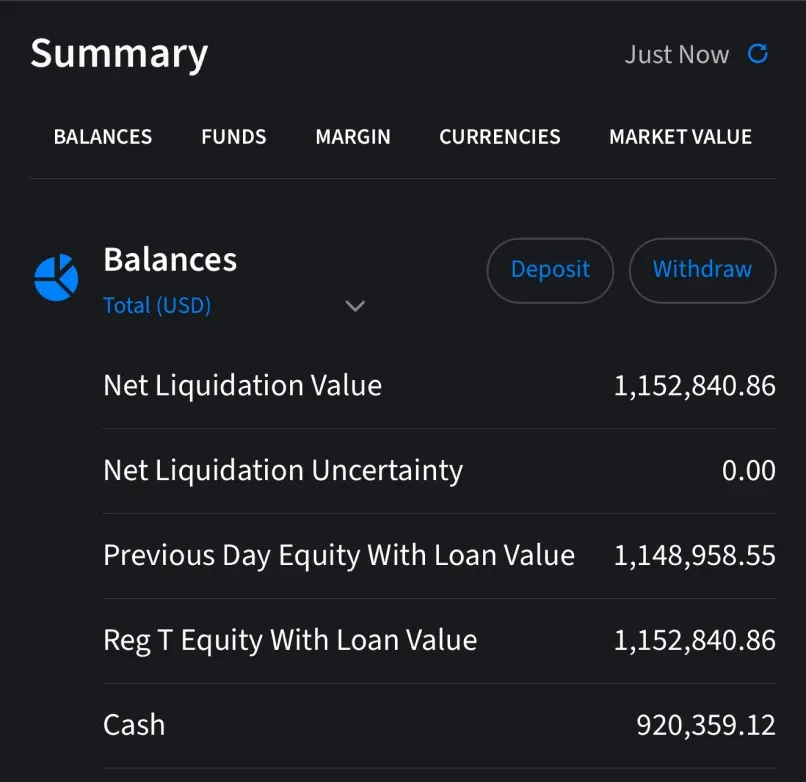Image resolution: width=806 pixels, height=782 pixels.
Task: Select the CURRENCIES tab
Action: 499,137
